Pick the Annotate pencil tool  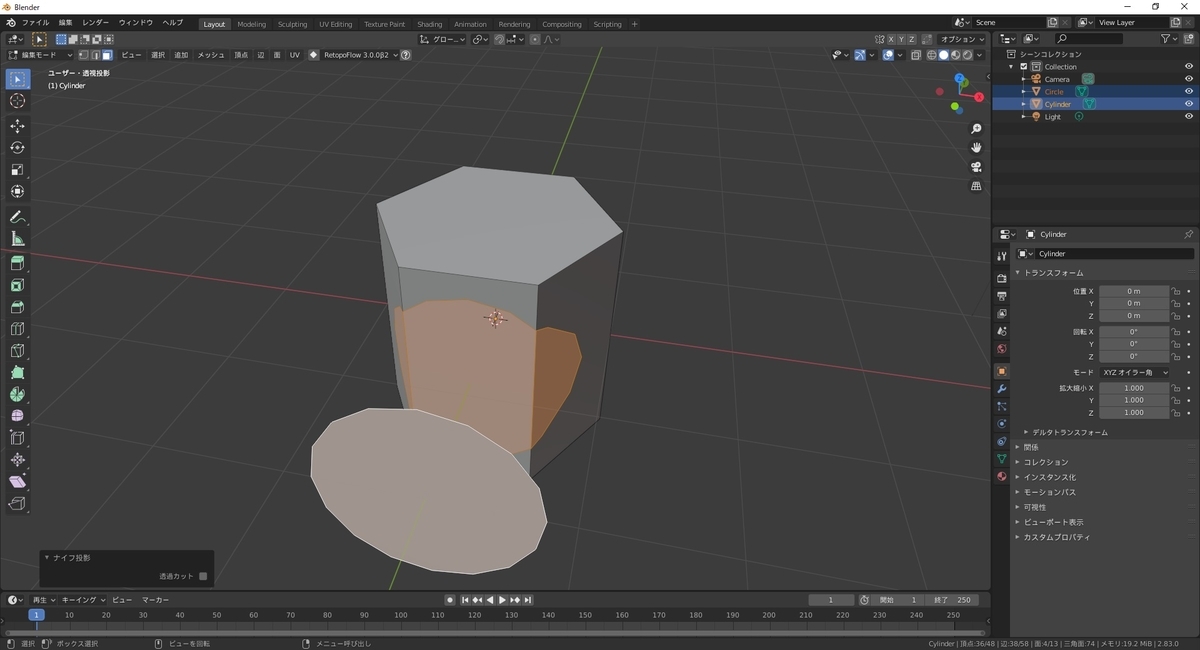click(17, 217)
